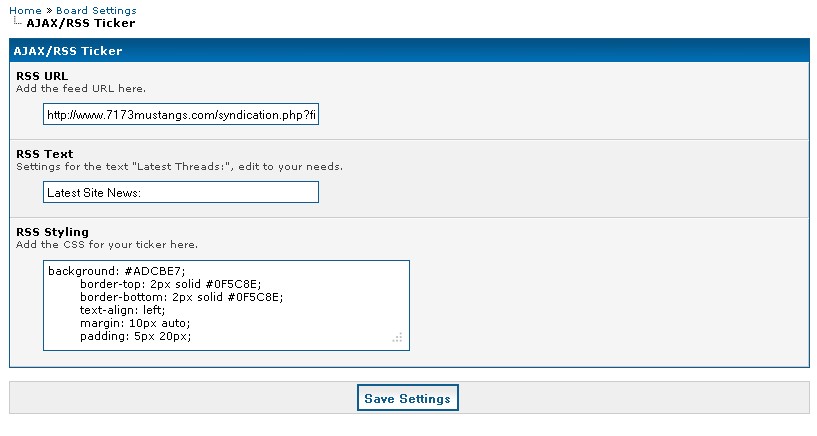Click "Add the CSS for your ticker" description
Viewport: 817px width, 436px height.
point(107,244)
